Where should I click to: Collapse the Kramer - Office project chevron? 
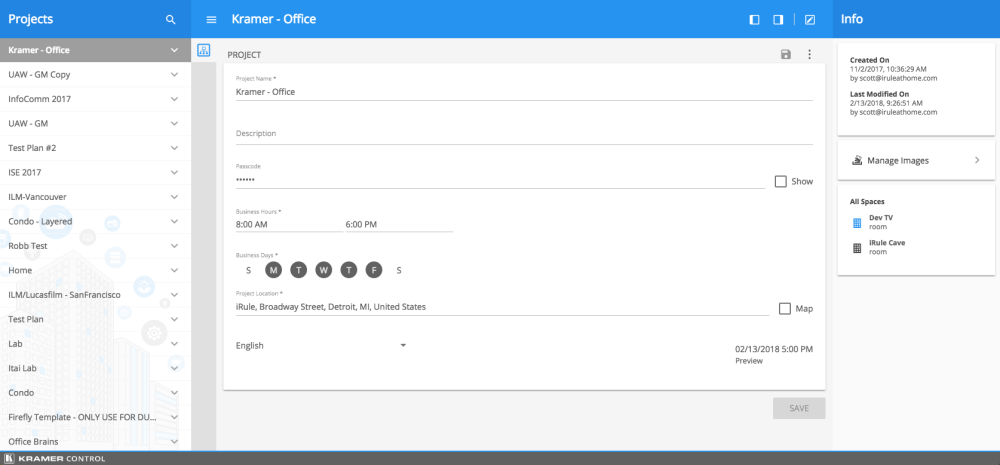(x=175, y=50)
